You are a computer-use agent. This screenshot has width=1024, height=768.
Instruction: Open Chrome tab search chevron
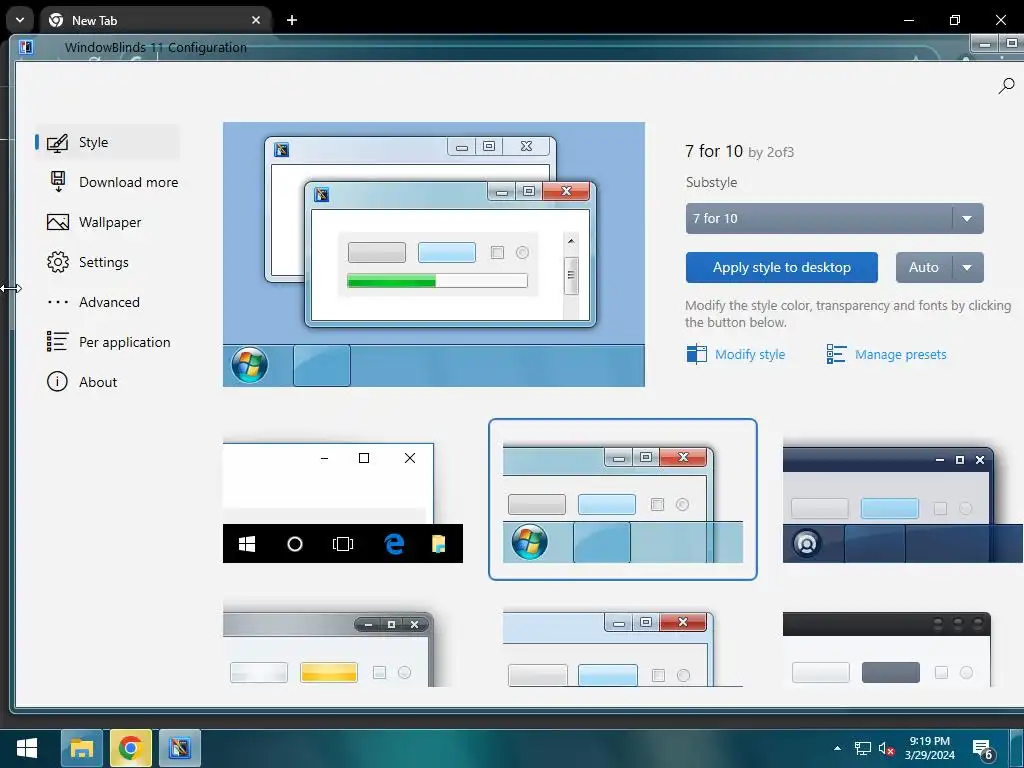click(20, 20)
